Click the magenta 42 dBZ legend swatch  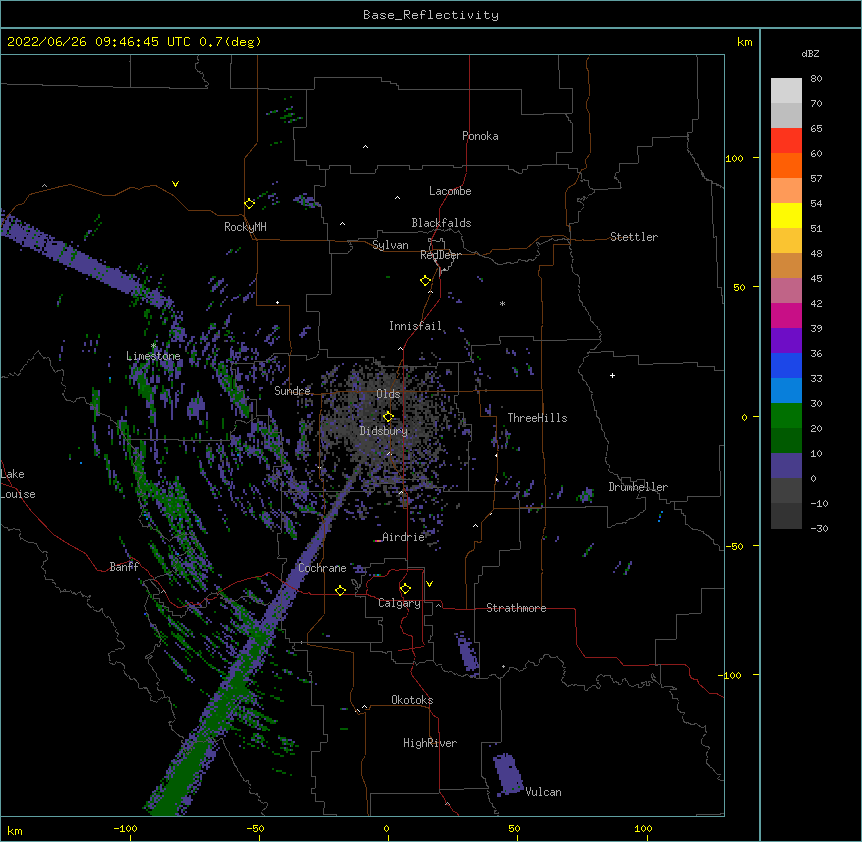point(786,315)
